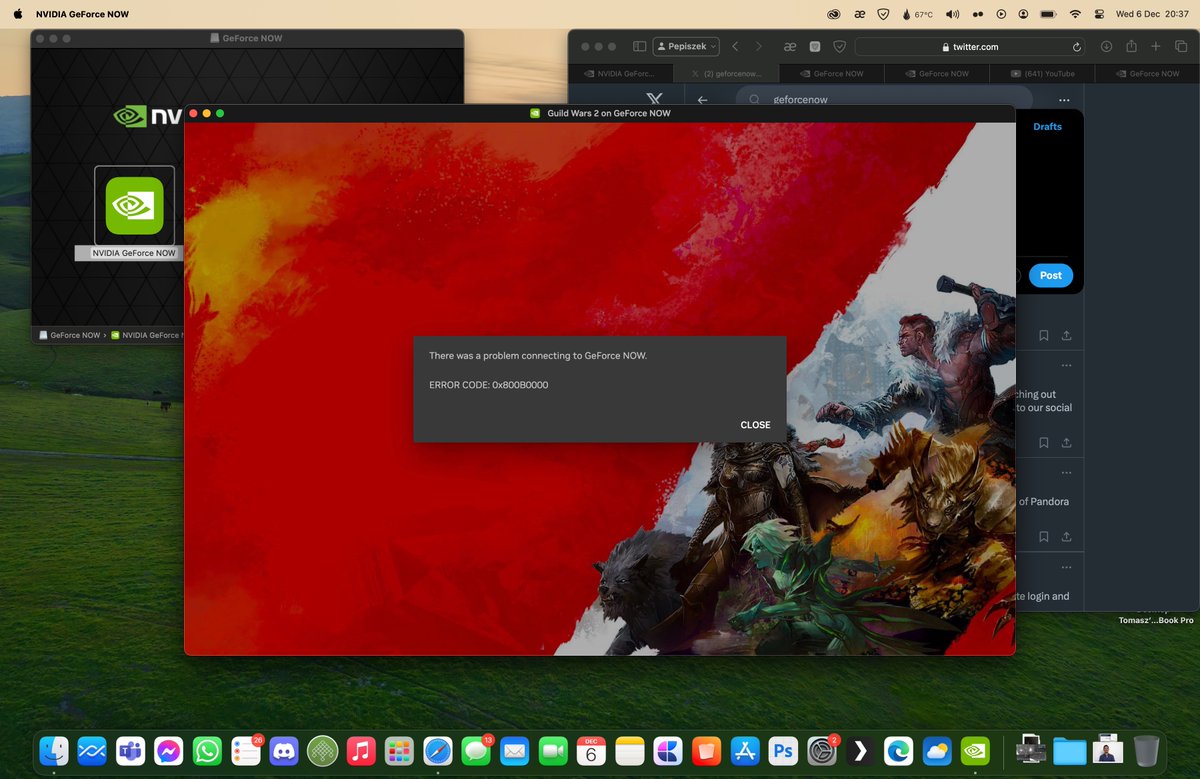Click the 'GeForce NOW' path item in Finder
This screenshot has width=1200, height=779.
coord(69,335)
